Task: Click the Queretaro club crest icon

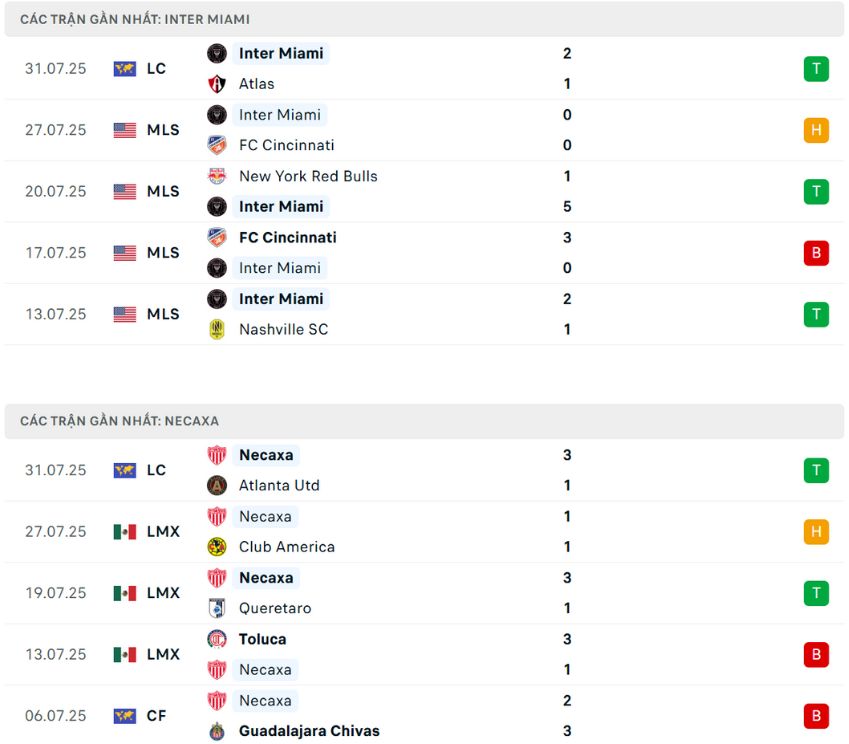Action: point(217,608)
